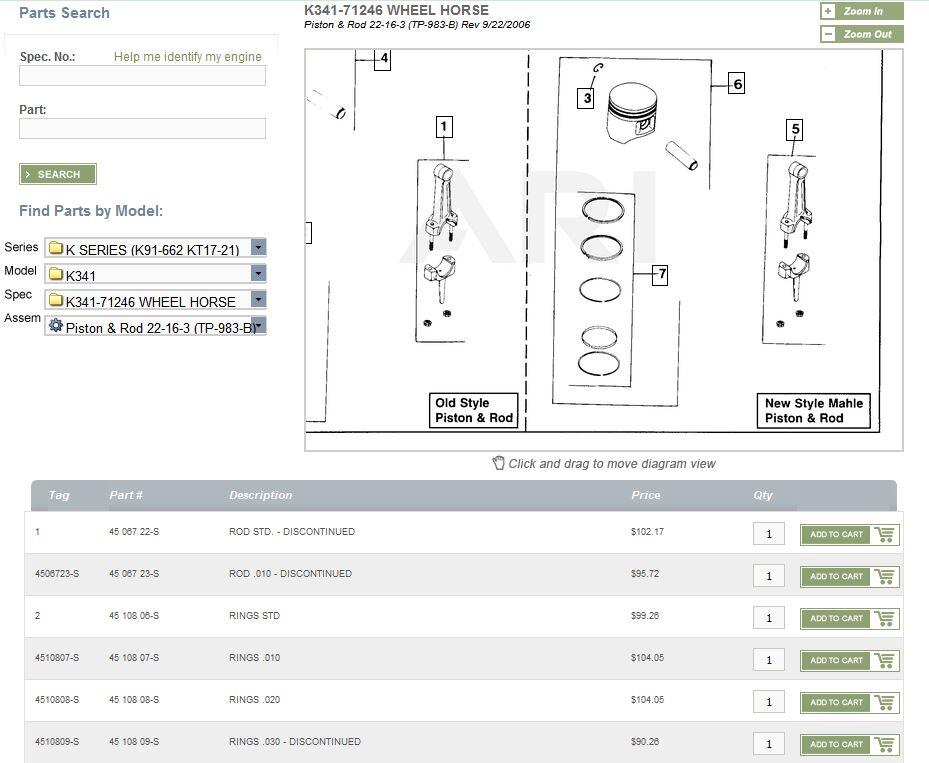Viewport: 929px width, 763px height.
Task: Focus the Part input field
Action: (x=142, y=129)
